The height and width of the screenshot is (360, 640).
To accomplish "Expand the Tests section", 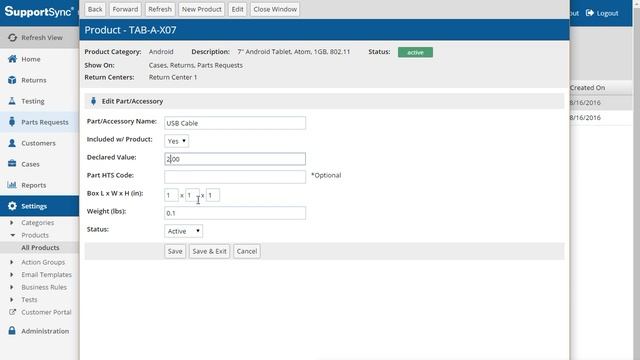I will tap(11, 300).
